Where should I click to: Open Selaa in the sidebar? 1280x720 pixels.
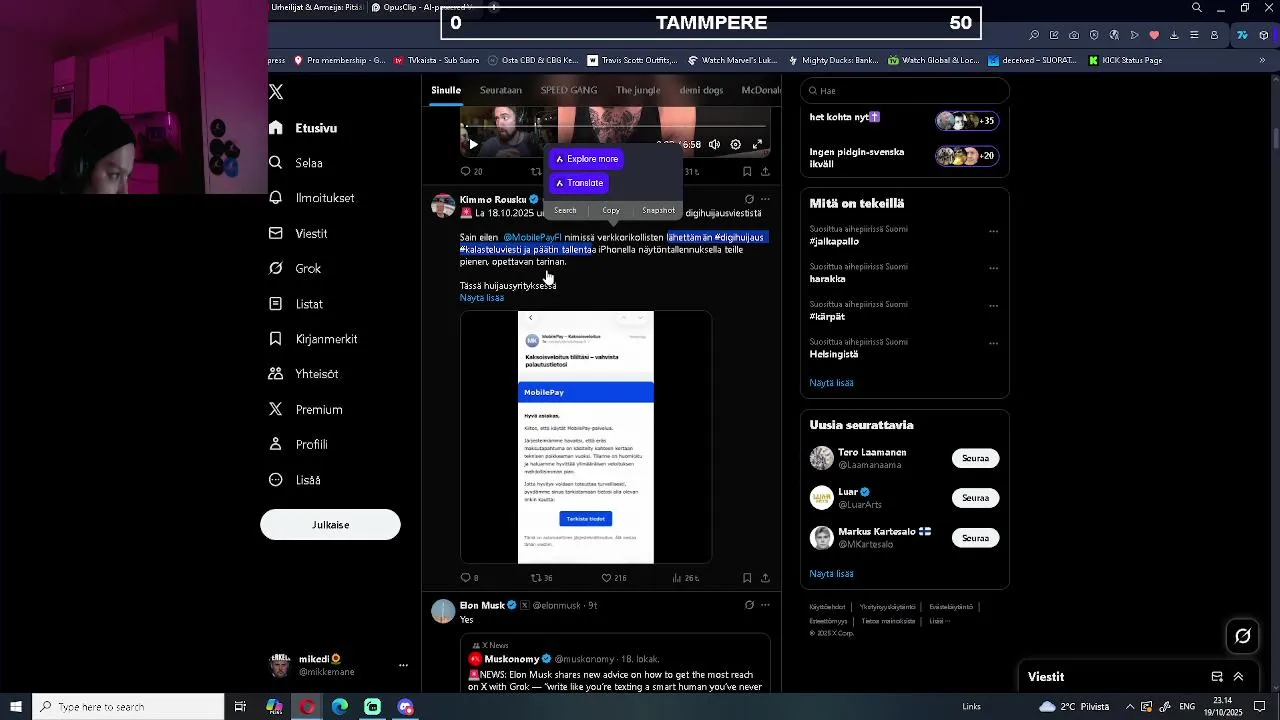[x=296, y=163]
